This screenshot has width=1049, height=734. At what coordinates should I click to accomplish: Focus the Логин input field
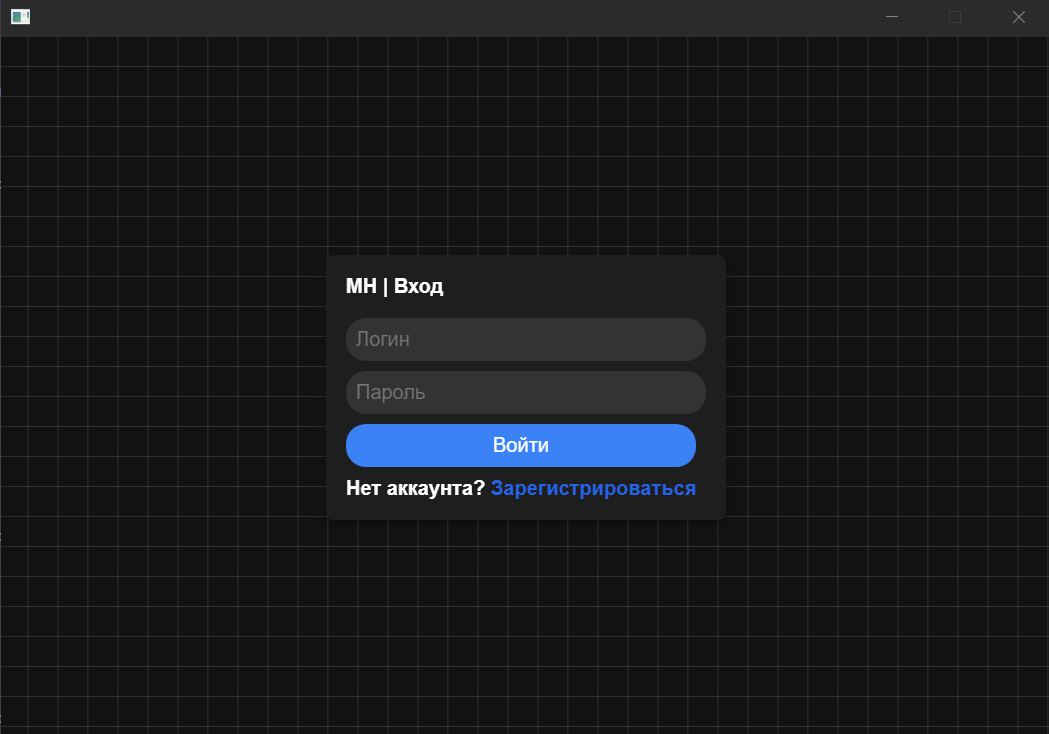point(525,339)
